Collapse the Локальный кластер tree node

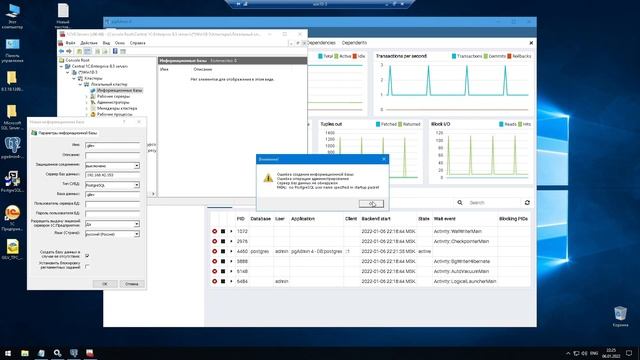click(x=81, y=84)
